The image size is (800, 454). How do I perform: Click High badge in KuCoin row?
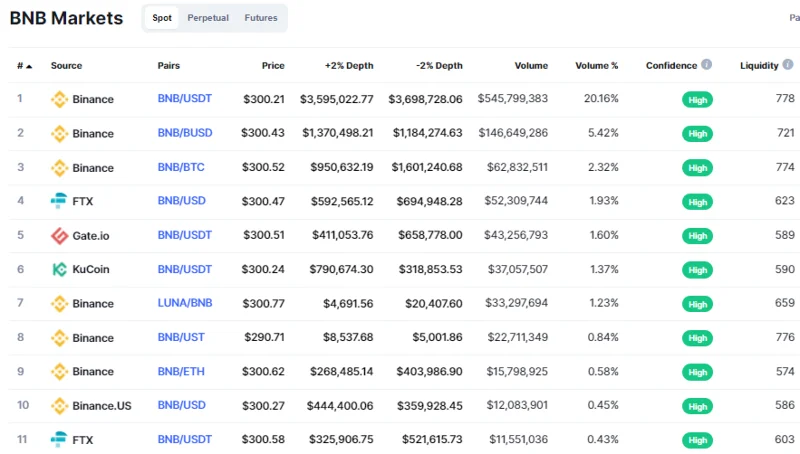coord(697,270)
